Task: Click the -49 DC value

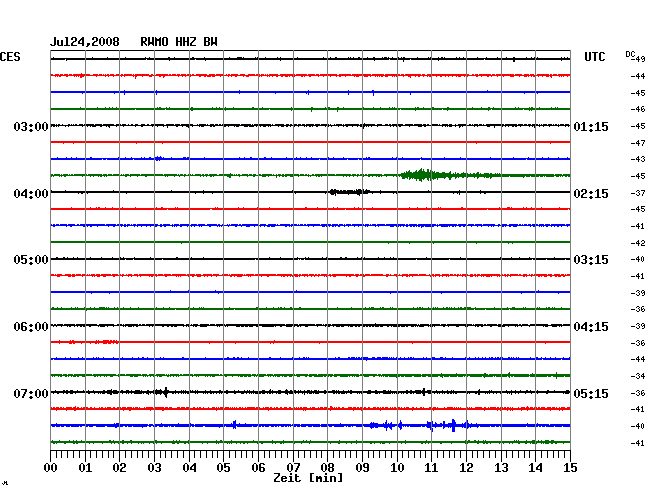Action: click(x=638, y=59)
